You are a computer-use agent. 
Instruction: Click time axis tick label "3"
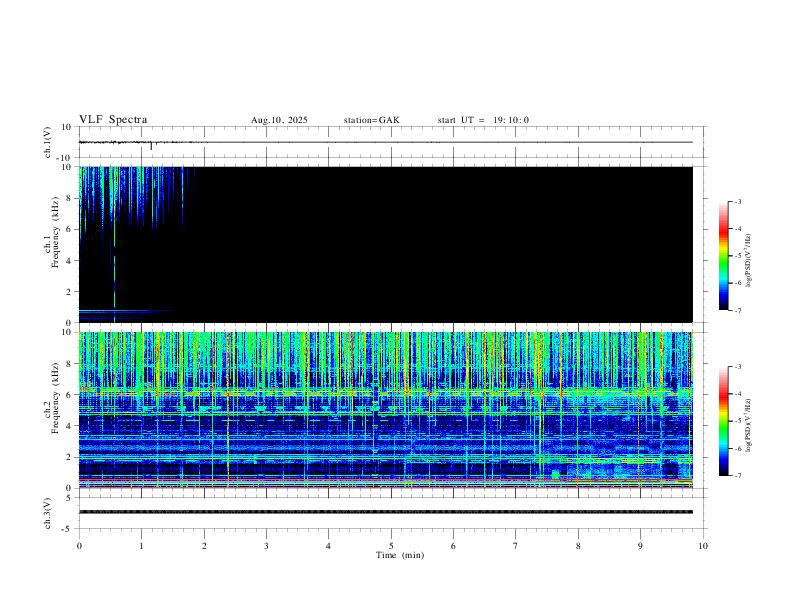pos(266,546)
